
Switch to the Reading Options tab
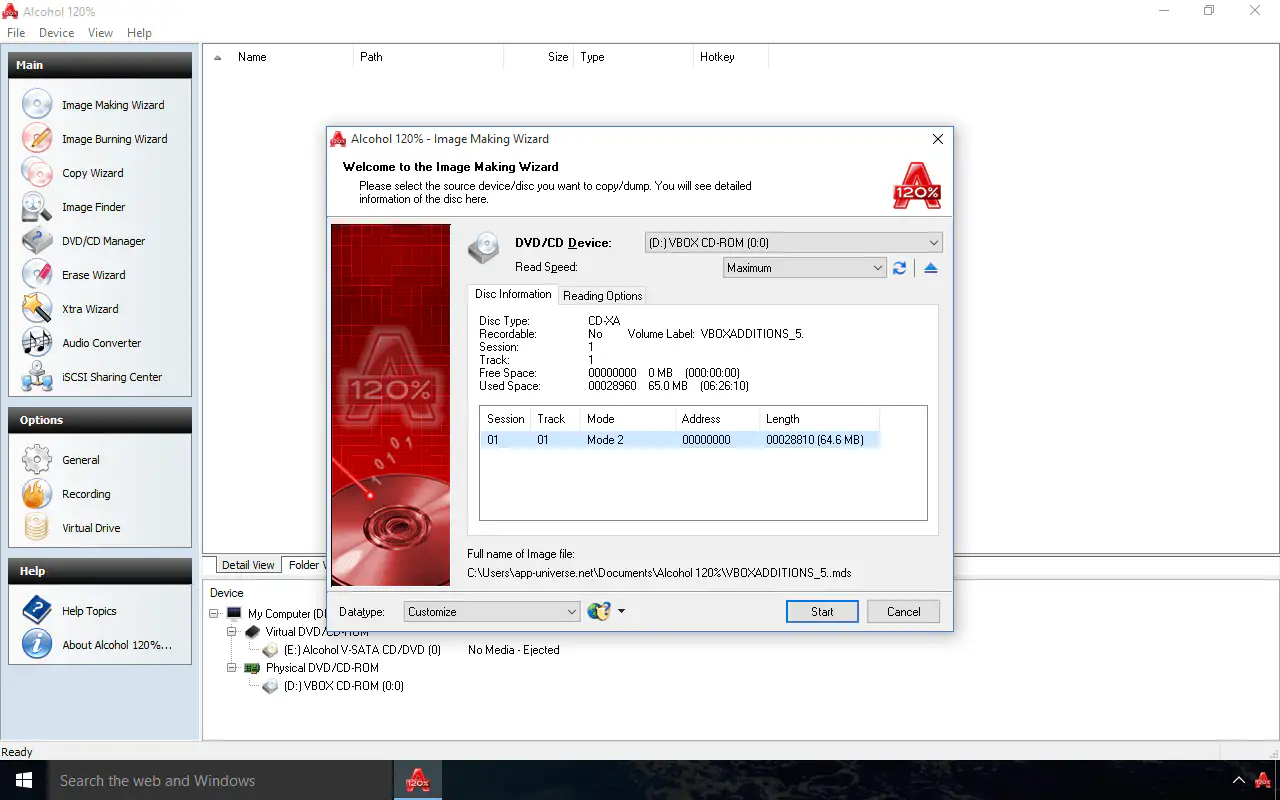[x=602, y=295]
